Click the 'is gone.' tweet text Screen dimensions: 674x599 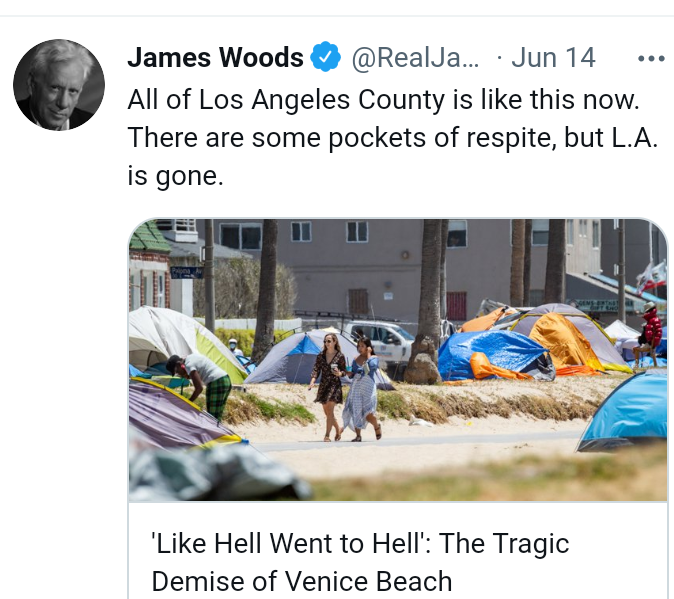pos(175,176)
